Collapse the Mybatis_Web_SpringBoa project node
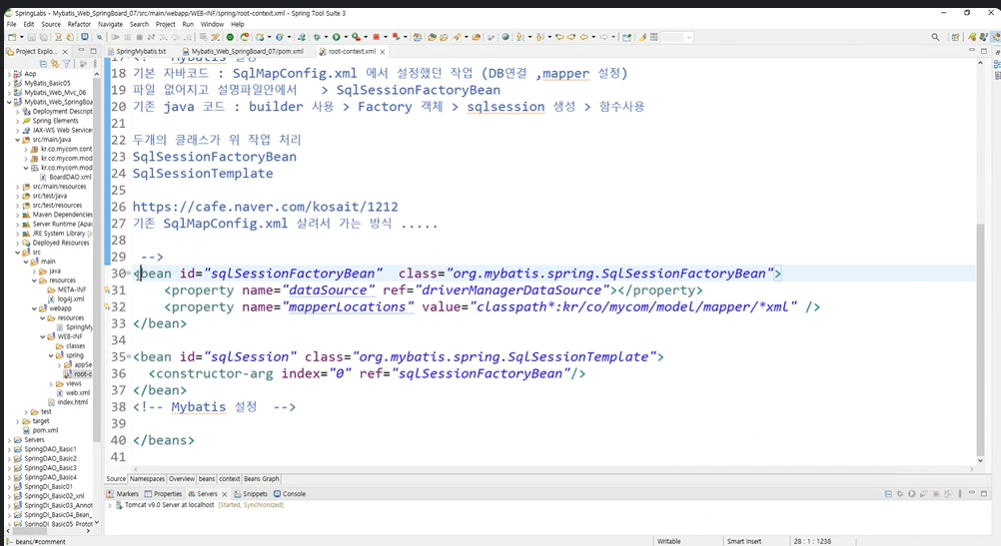 click(x=9, y=102)
